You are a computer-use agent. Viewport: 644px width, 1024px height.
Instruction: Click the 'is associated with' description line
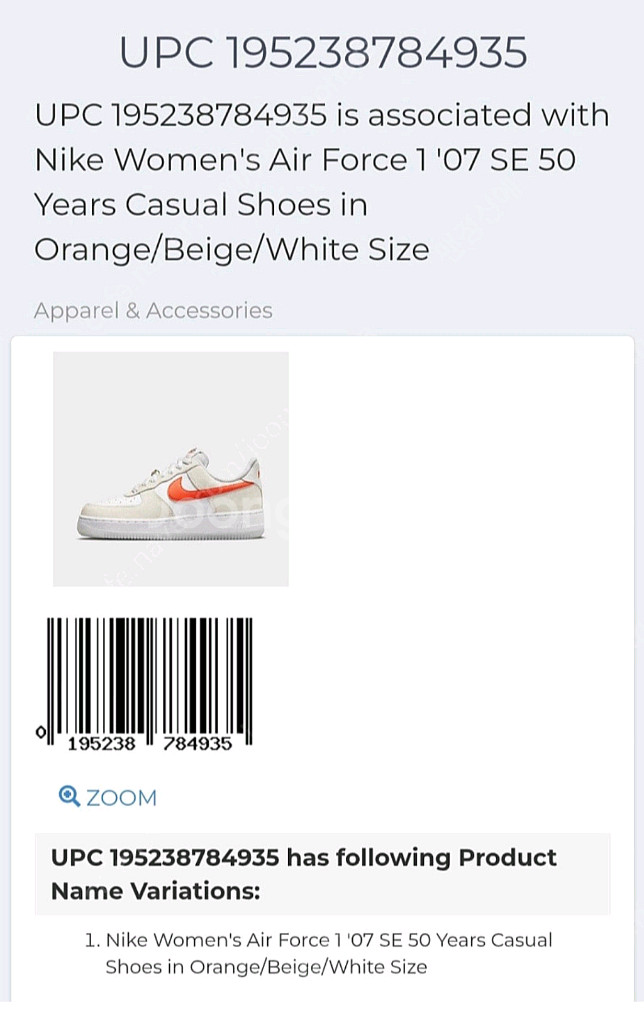pos(322,115)
